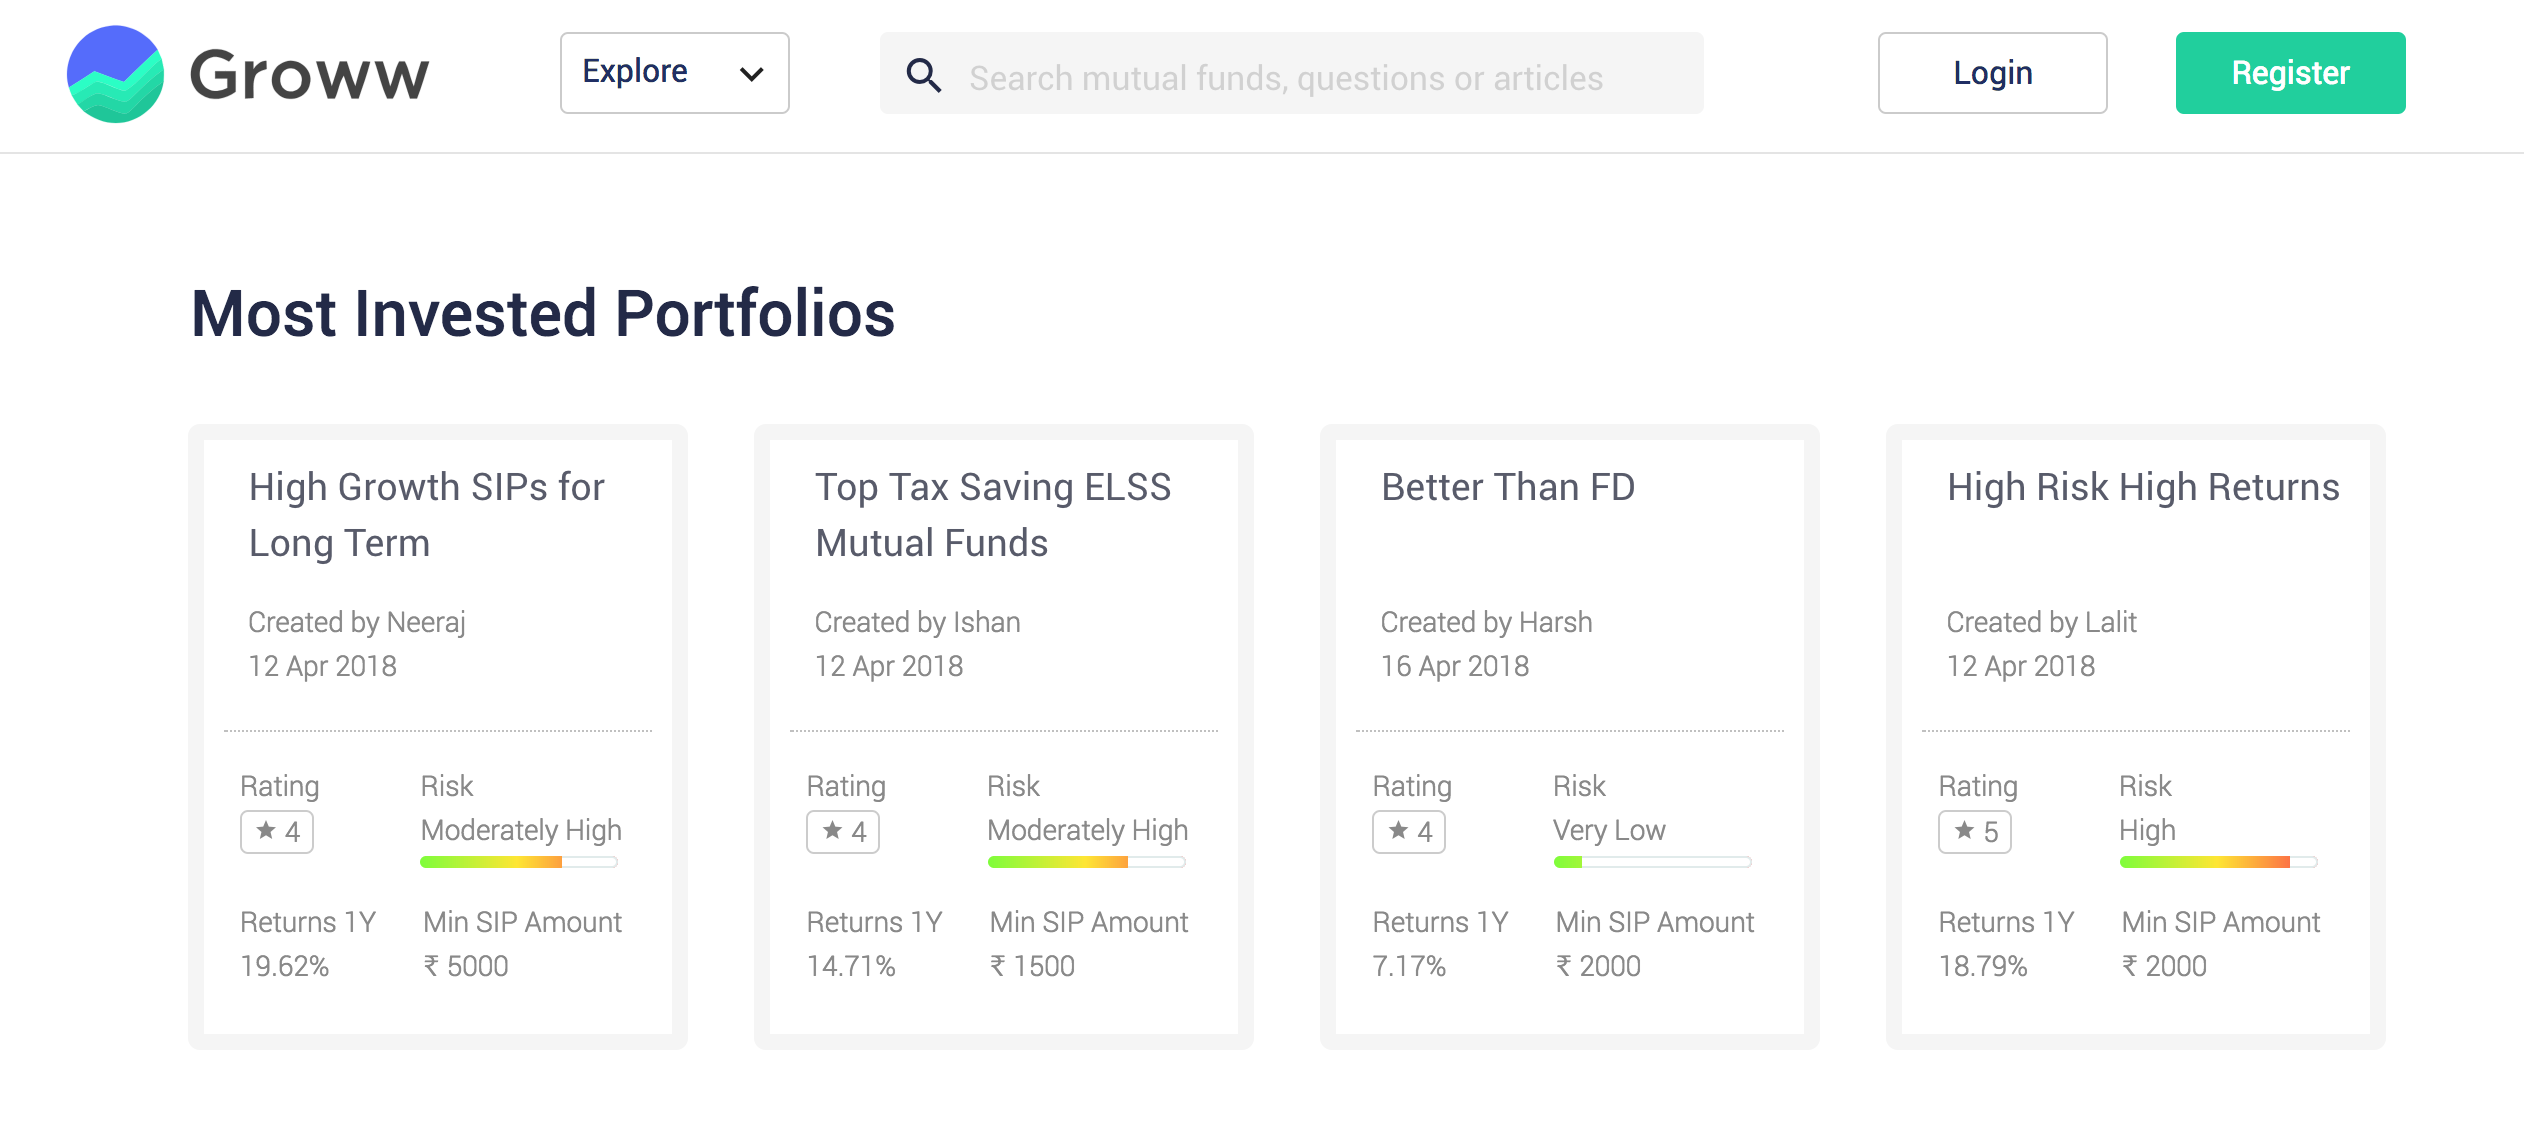Screen dimensions: 2524x1134
Task: Click the 5-star rating badge on High Risk High Returns
Action: 1975,831
